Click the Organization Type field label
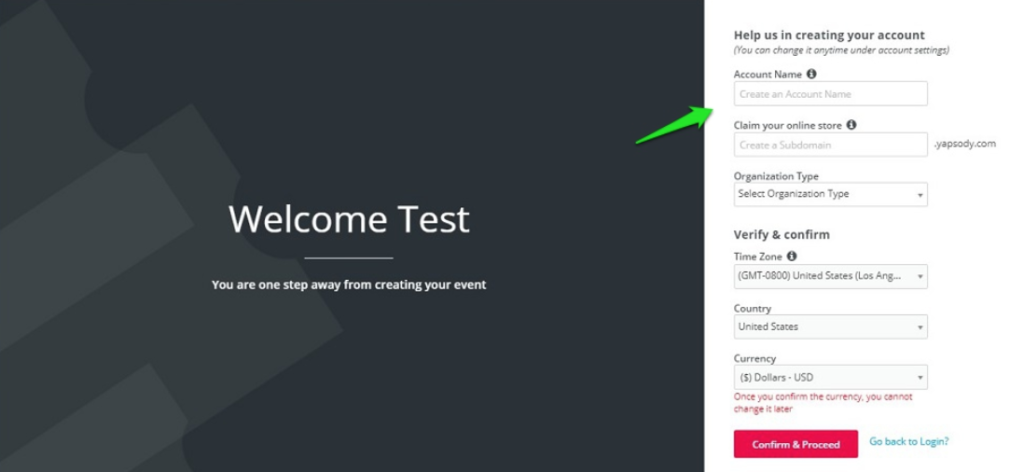The width and height of the screenshot is (1024, 472). click(x=776, y=176)
